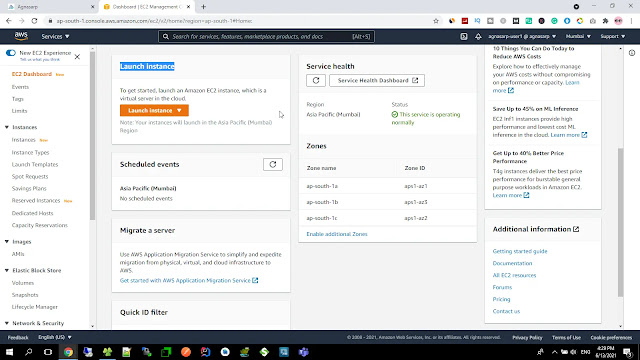Open the Services dropdown menu
This screenshot has width=640, height=360.
tap(55, 36)
